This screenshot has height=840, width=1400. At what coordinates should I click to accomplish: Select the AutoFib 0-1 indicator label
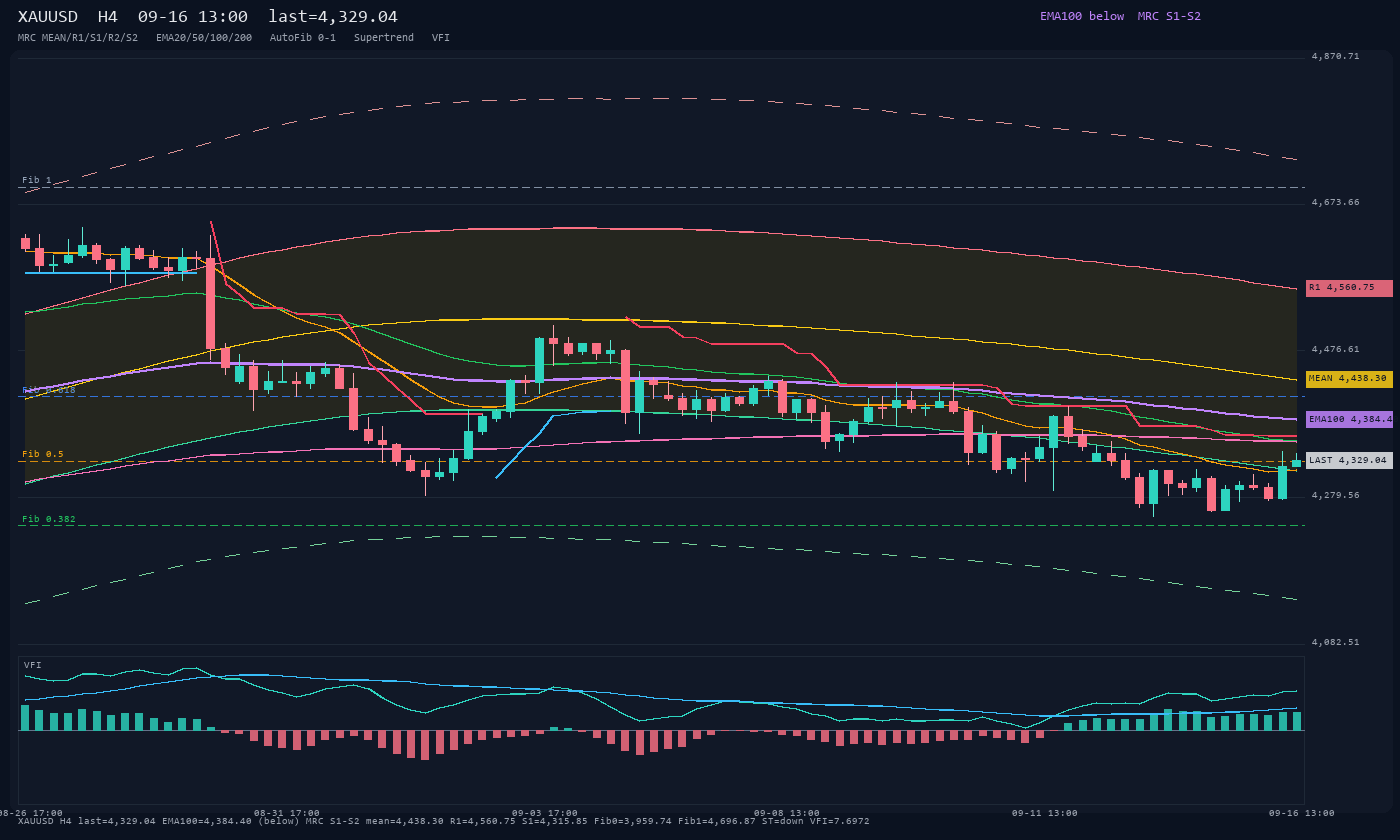303,38
